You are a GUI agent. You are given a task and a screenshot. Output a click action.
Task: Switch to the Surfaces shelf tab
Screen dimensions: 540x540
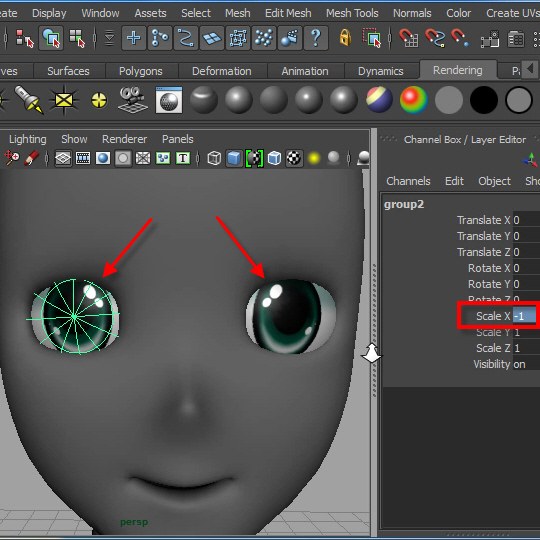coord(68,71)
